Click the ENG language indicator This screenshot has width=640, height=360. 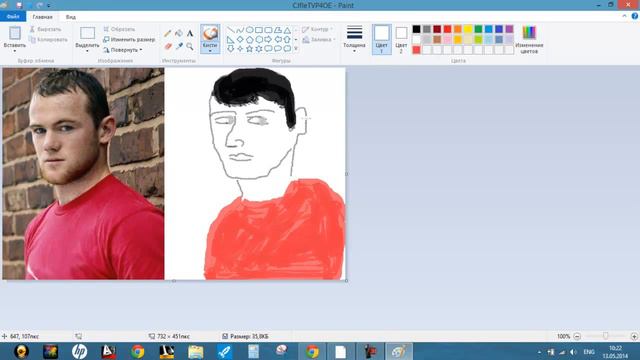click(x=589, y=352)
